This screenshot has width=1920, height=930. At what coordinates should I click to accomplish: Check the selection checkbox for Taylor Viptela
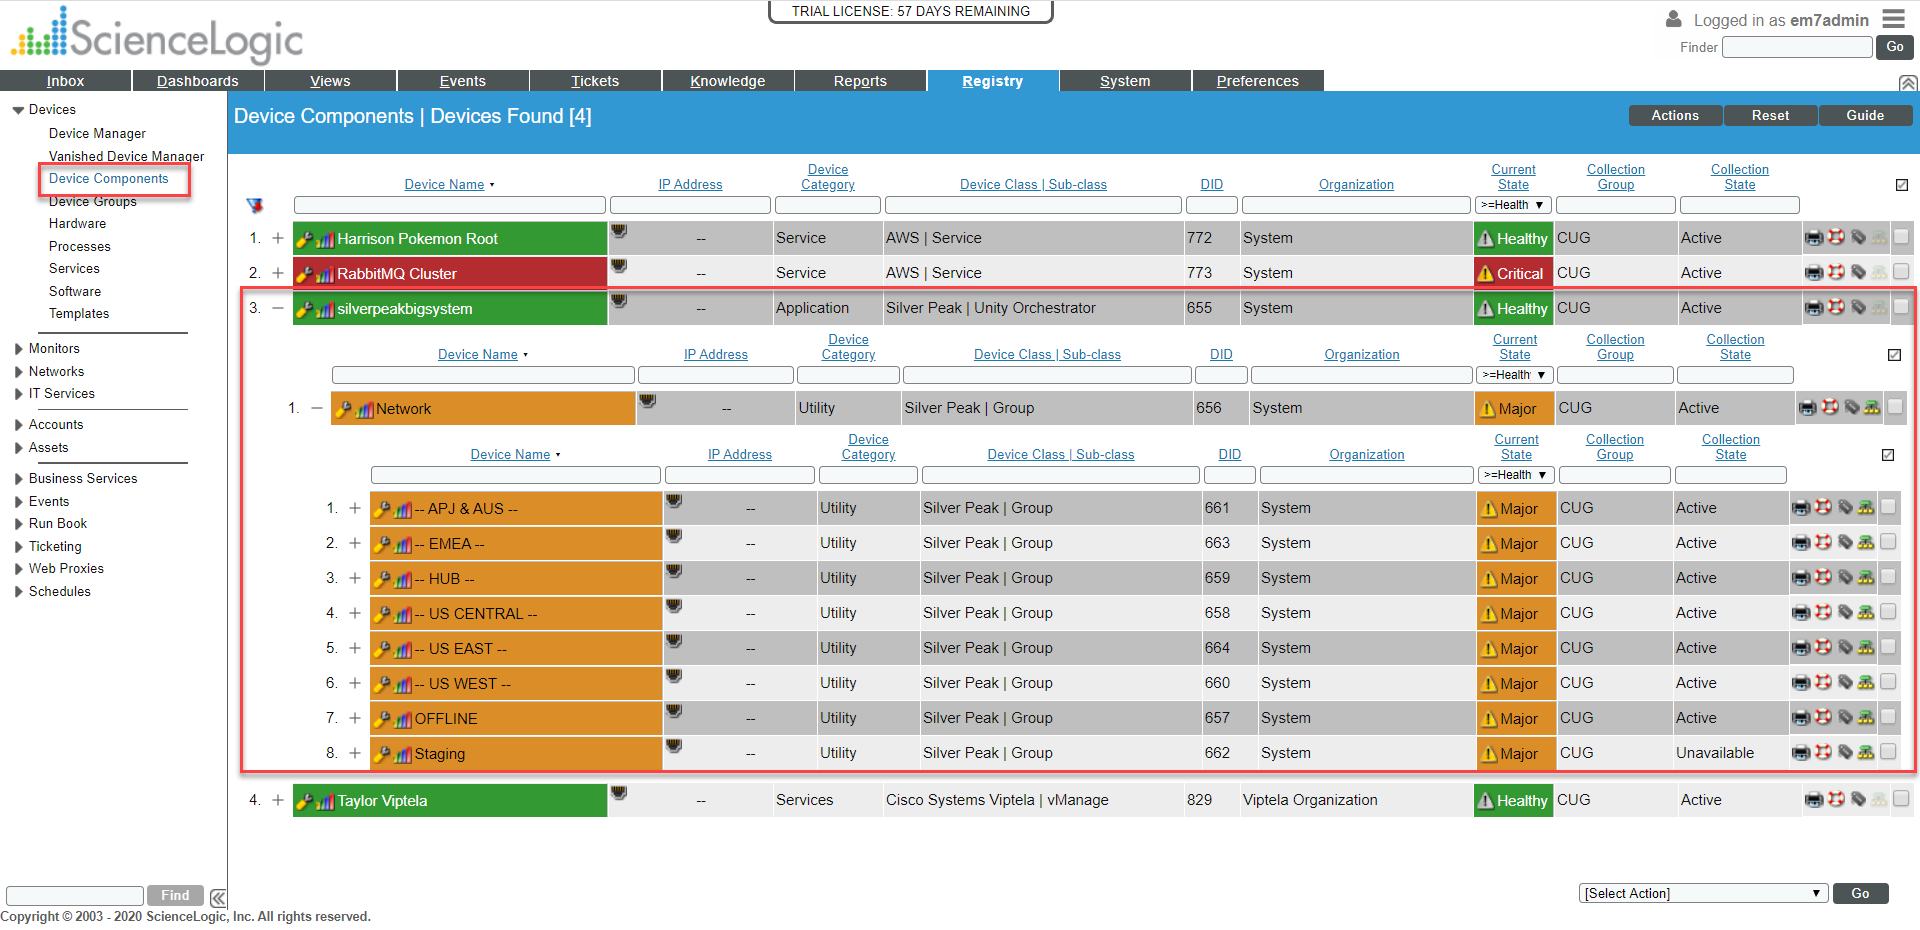point(1900,800)
